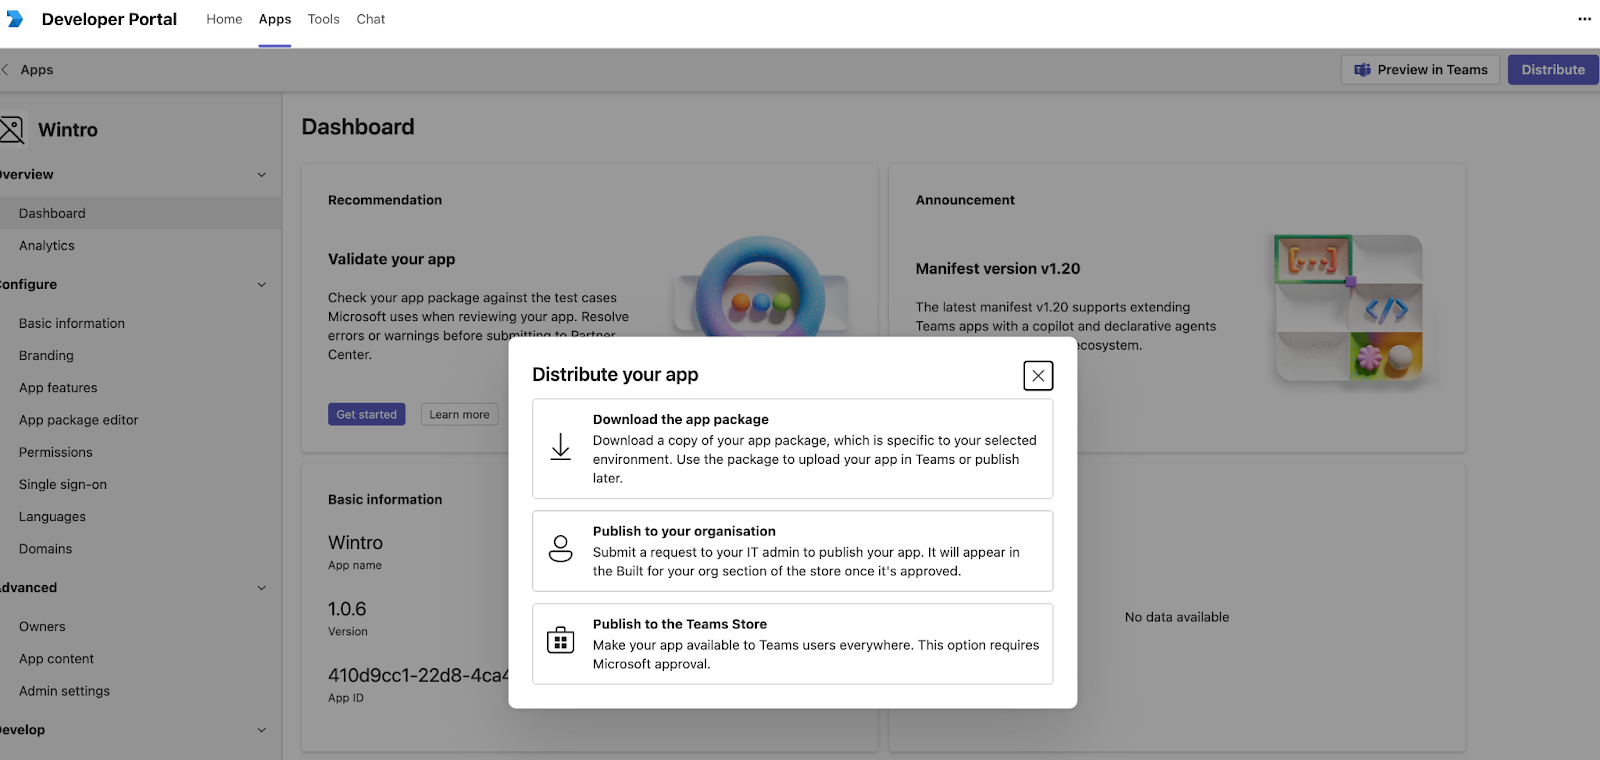Choose Publish to the Teams Store option
1600x760 pixels.
click(x=792, y=644)
